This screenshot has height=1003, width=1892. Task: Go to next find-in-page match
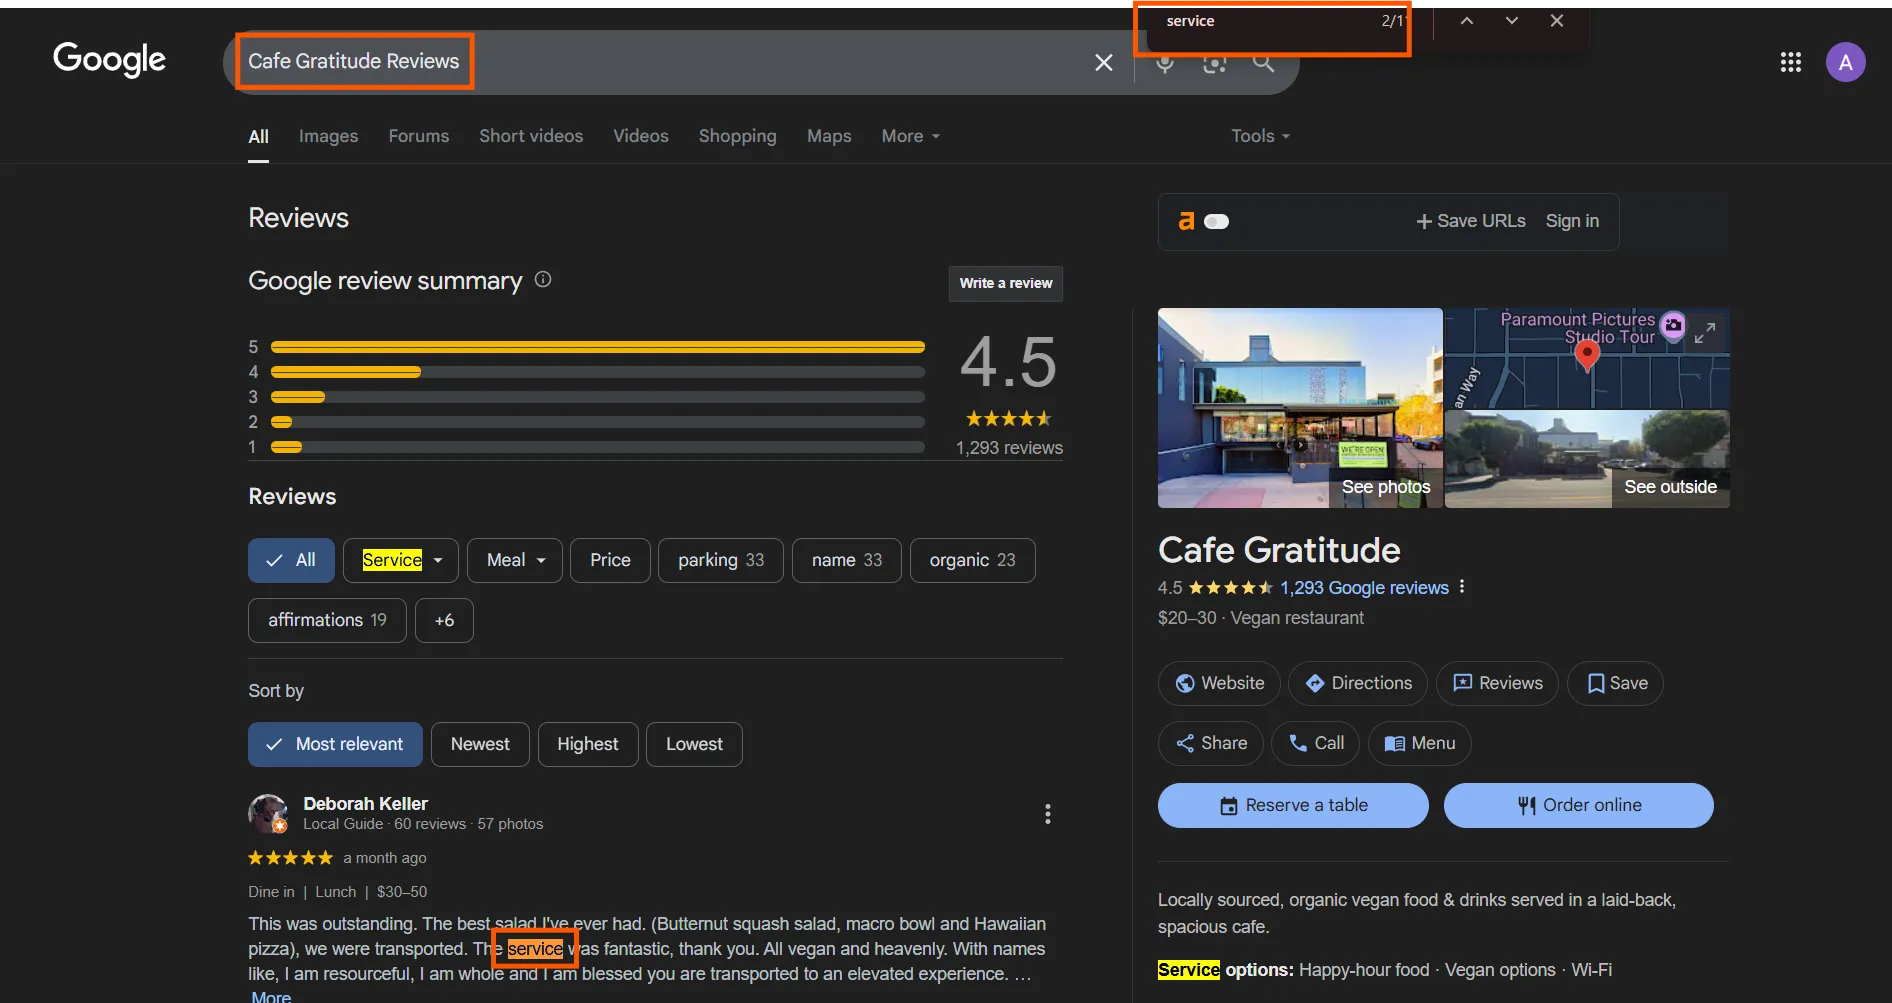(1512, 21)
